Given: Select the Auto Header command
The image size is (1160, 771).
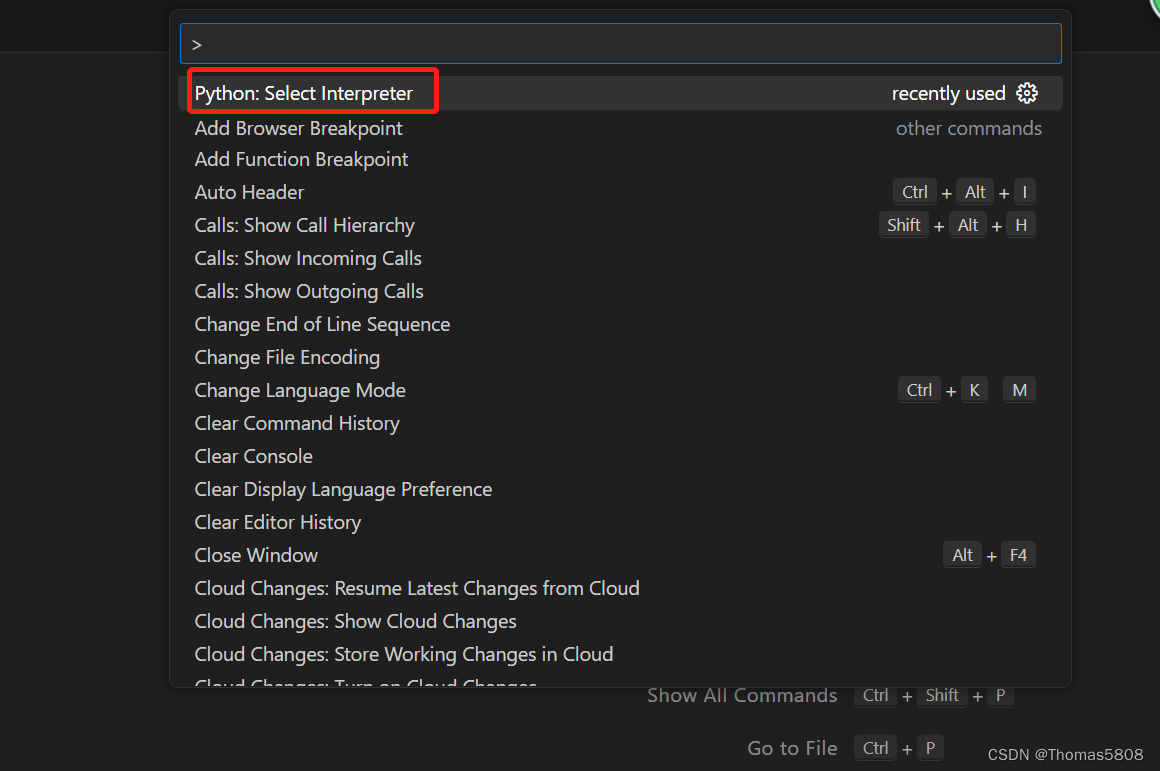Looking at the screenshot, I should (249, 192).
